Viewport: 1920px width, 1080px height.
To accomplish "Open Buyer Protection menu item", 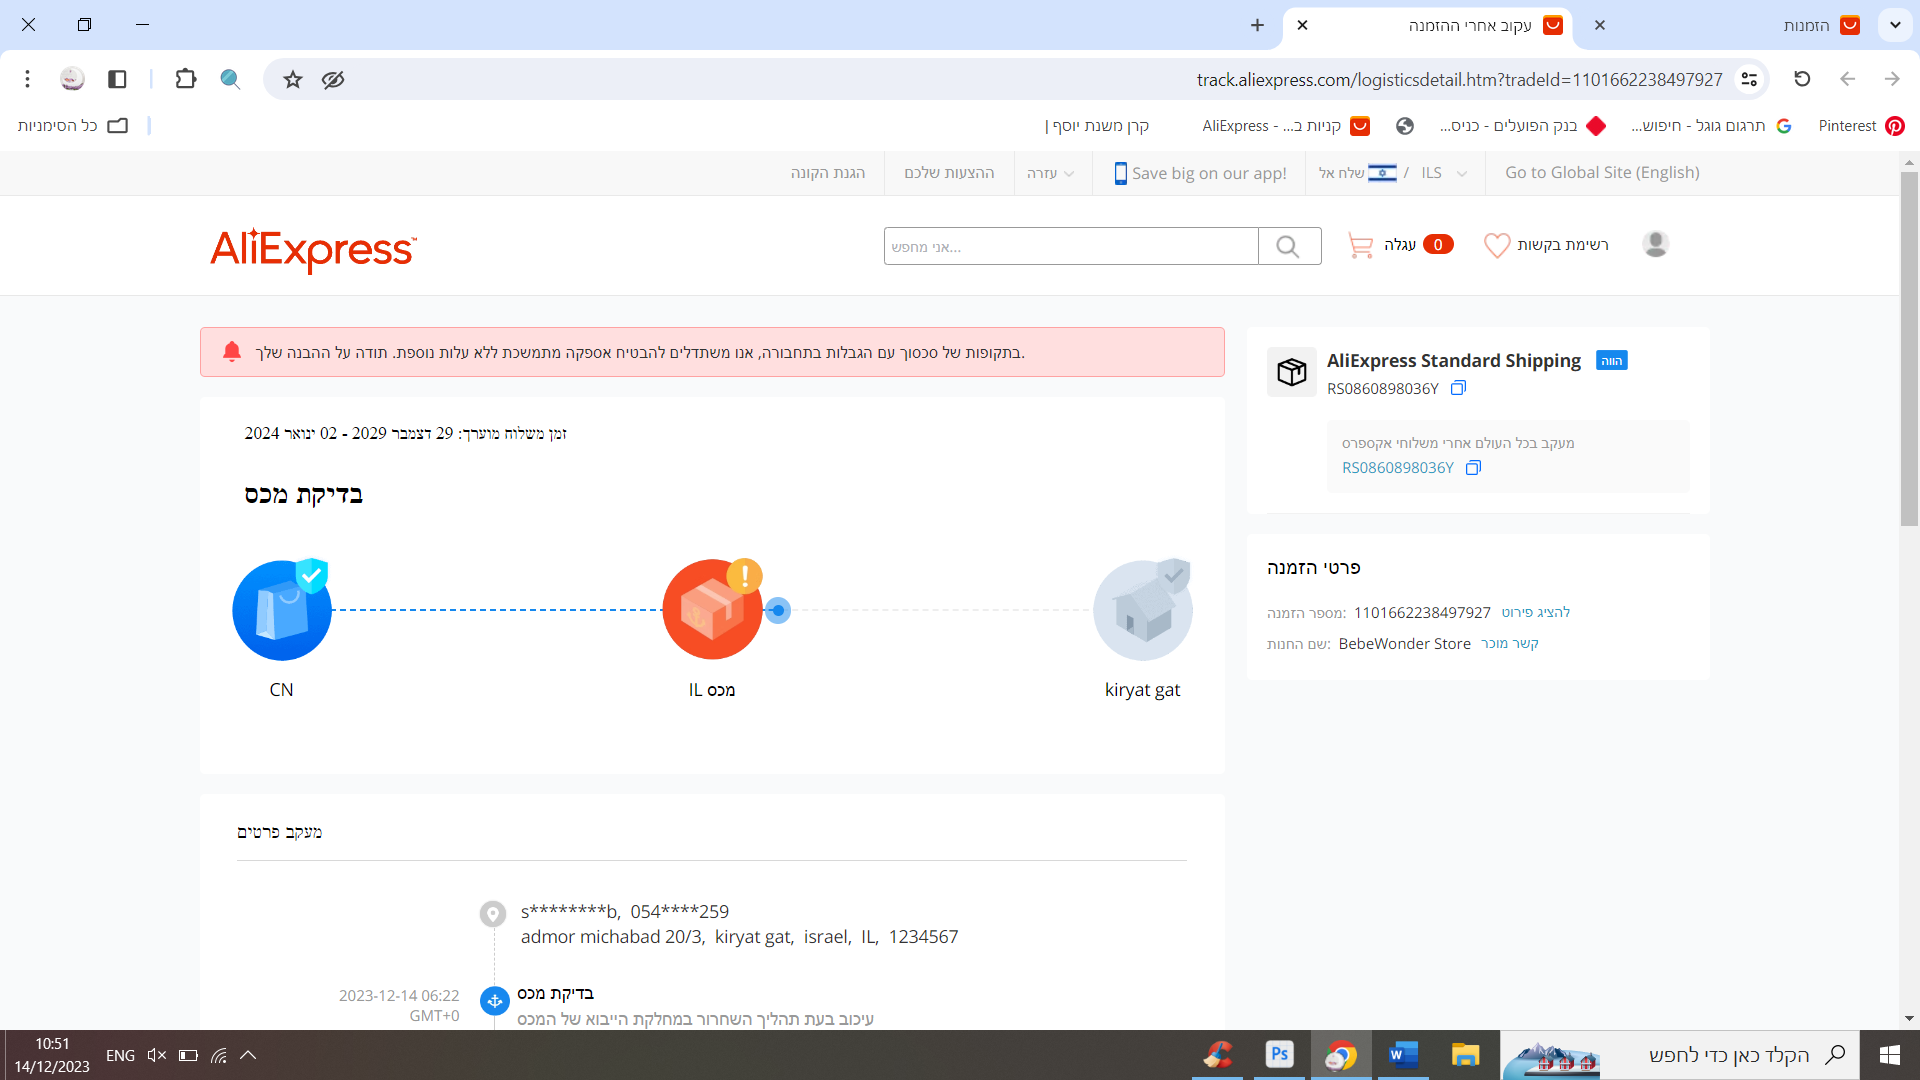I will click(x=828, y=173).
